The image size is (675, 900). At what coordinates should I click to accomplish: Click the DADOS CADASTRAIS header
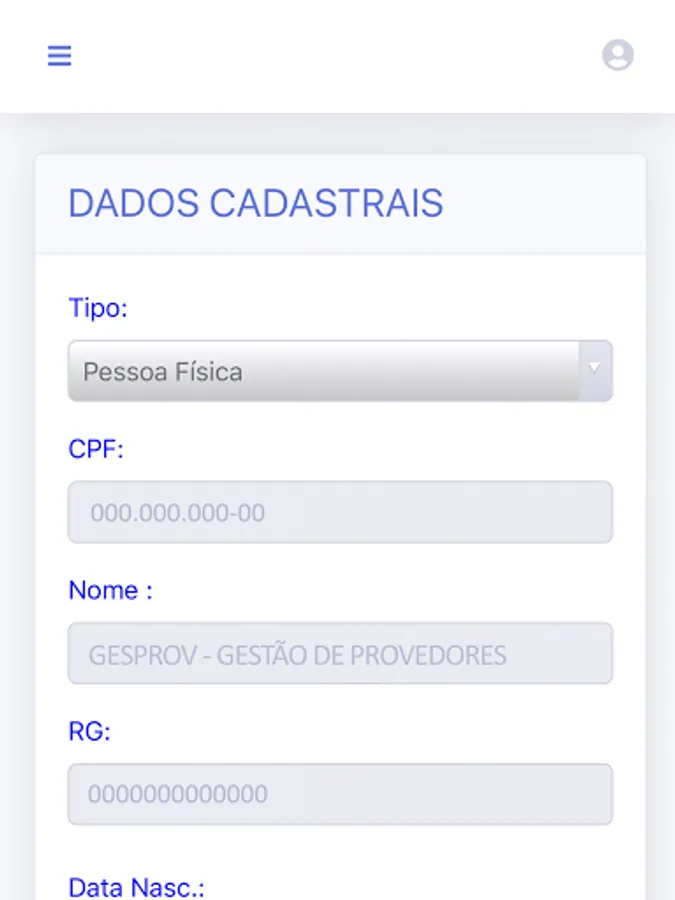pos(254,203)
